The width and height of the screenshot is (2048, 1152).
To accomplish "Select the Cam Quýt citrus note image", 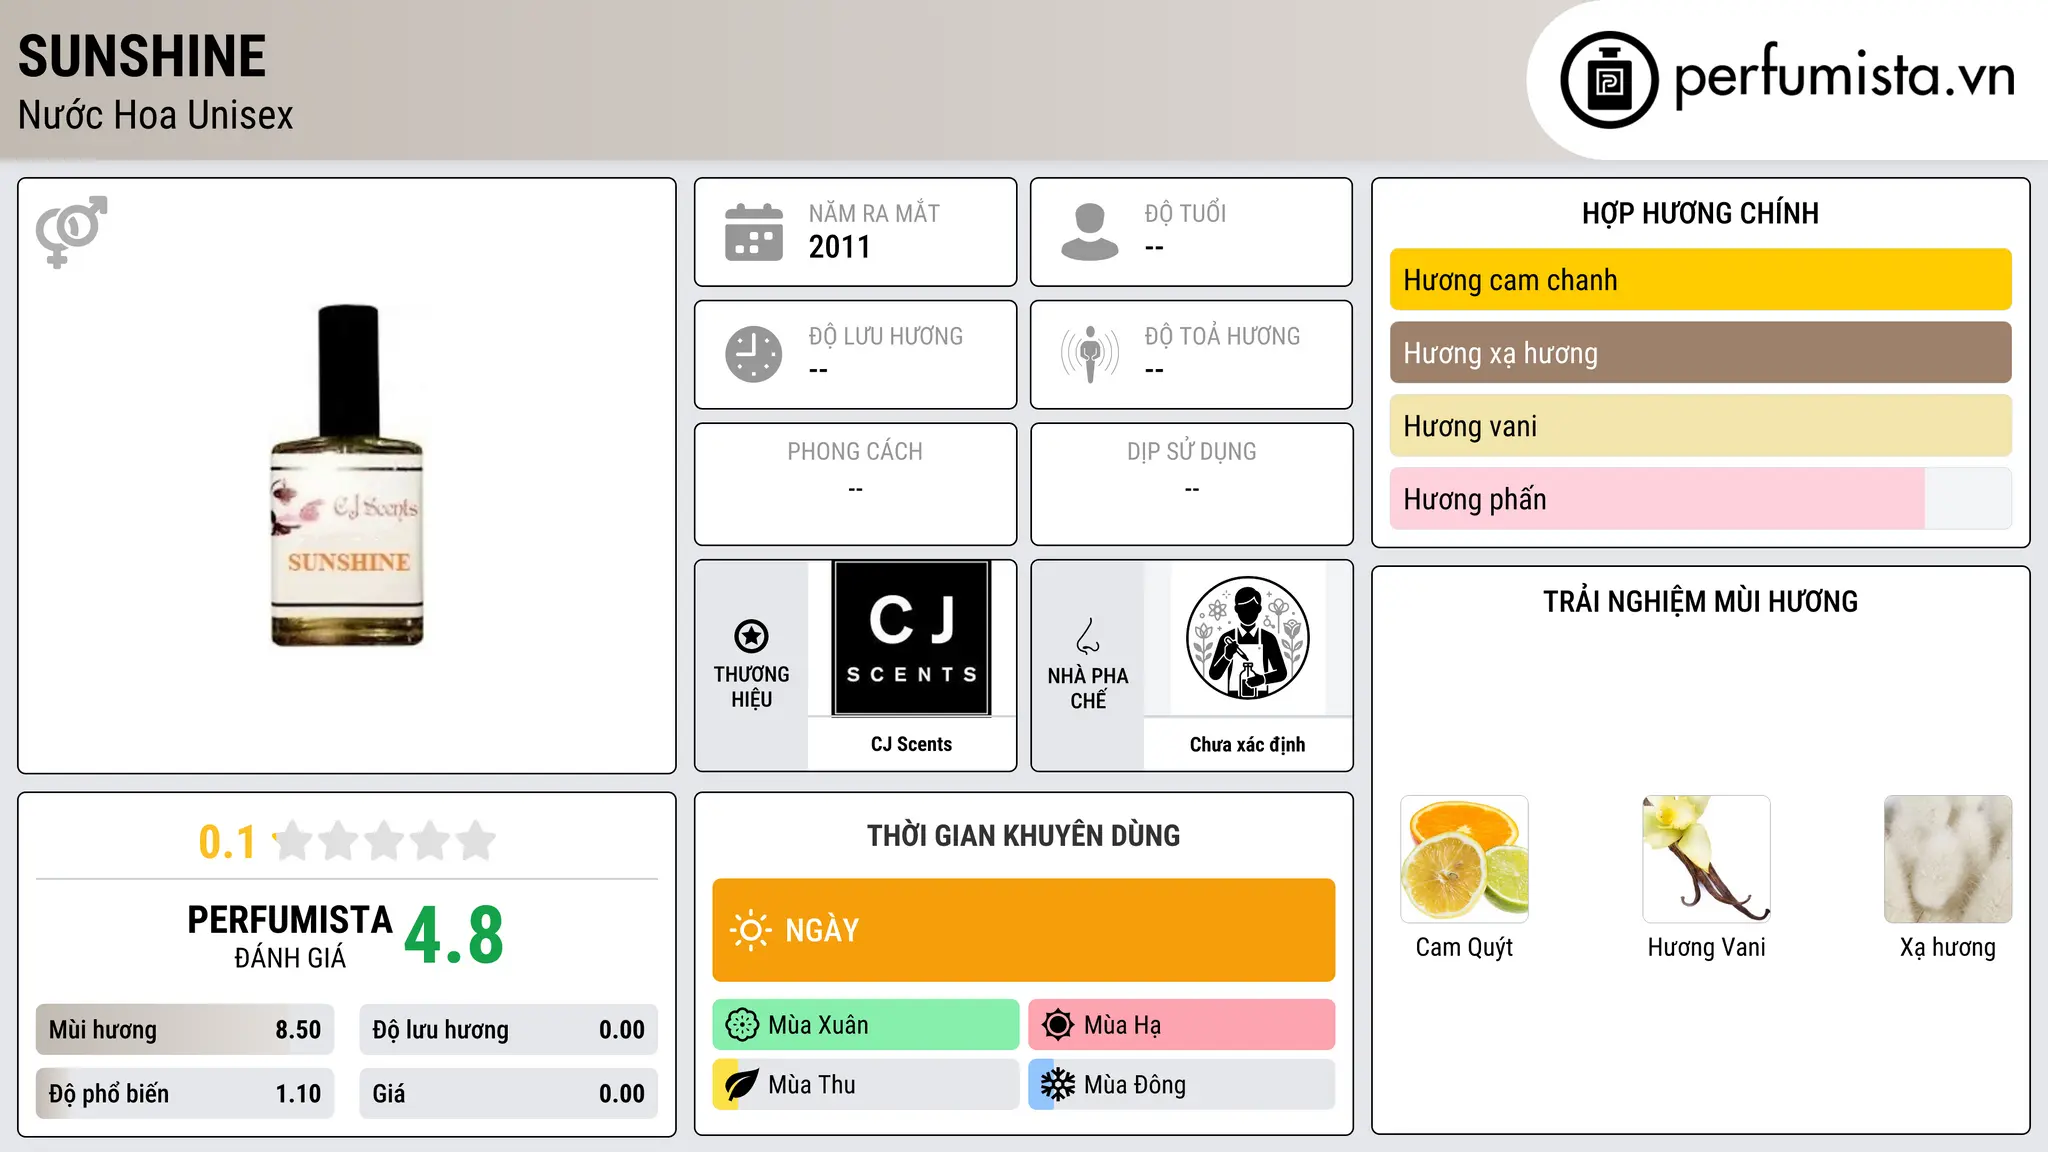I will point(1464,859).
